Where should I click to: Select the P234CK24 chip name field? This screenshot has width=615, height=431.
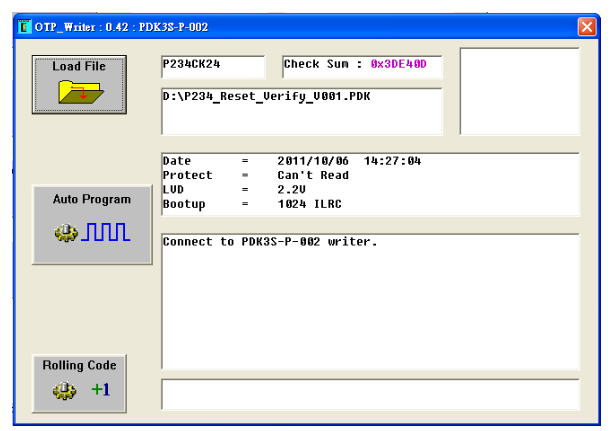(x=213, y=66)
